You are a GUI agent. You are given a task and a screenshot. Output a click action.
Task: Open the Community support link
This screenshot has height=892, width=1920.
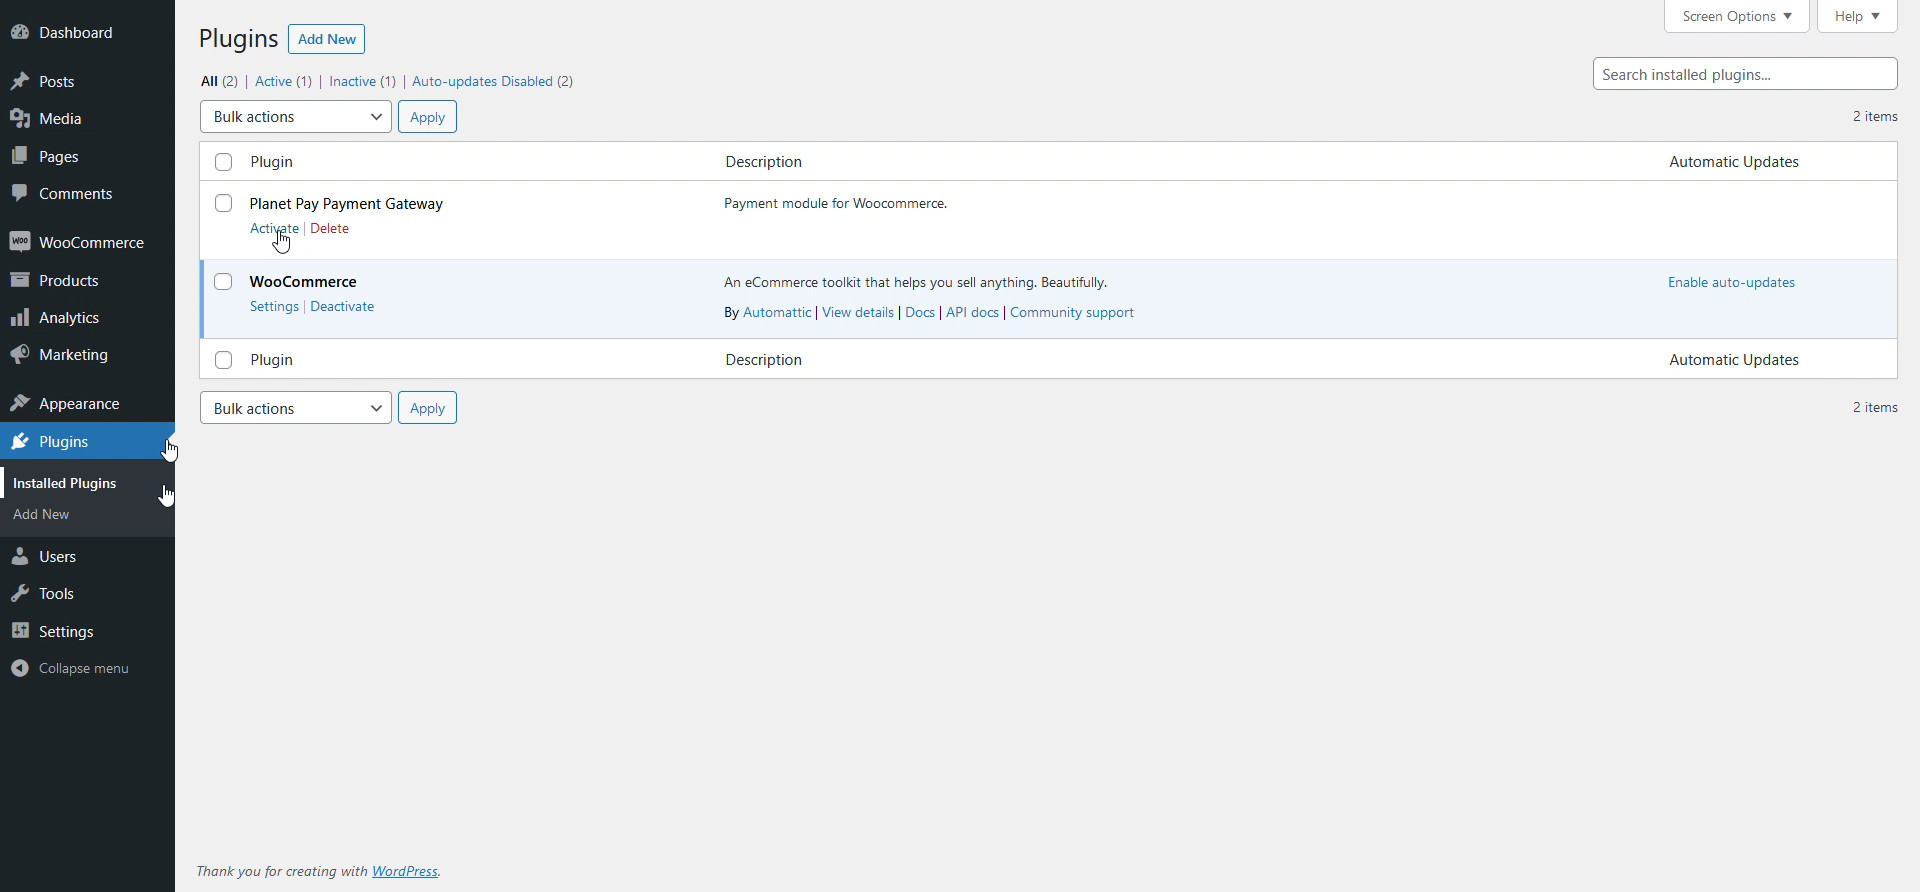pyautogui.click(x=1072, y=312)
